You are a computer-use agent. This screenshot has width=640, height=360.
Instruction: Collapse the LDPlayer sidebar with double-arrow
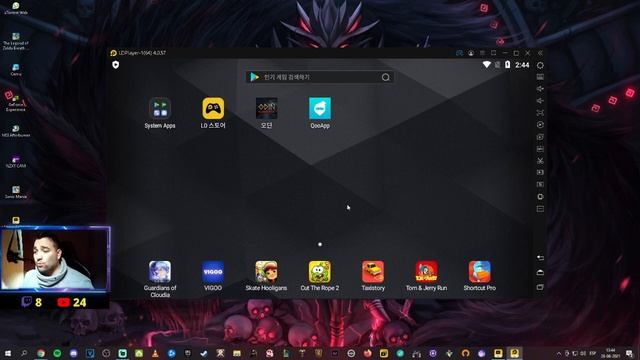(x=540, y=53)
